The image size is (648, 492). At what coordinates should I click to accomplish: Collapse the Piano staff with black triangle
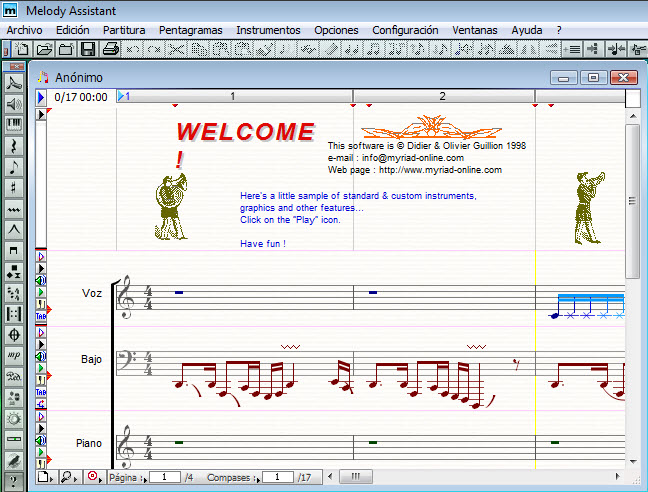click(40, 428)
